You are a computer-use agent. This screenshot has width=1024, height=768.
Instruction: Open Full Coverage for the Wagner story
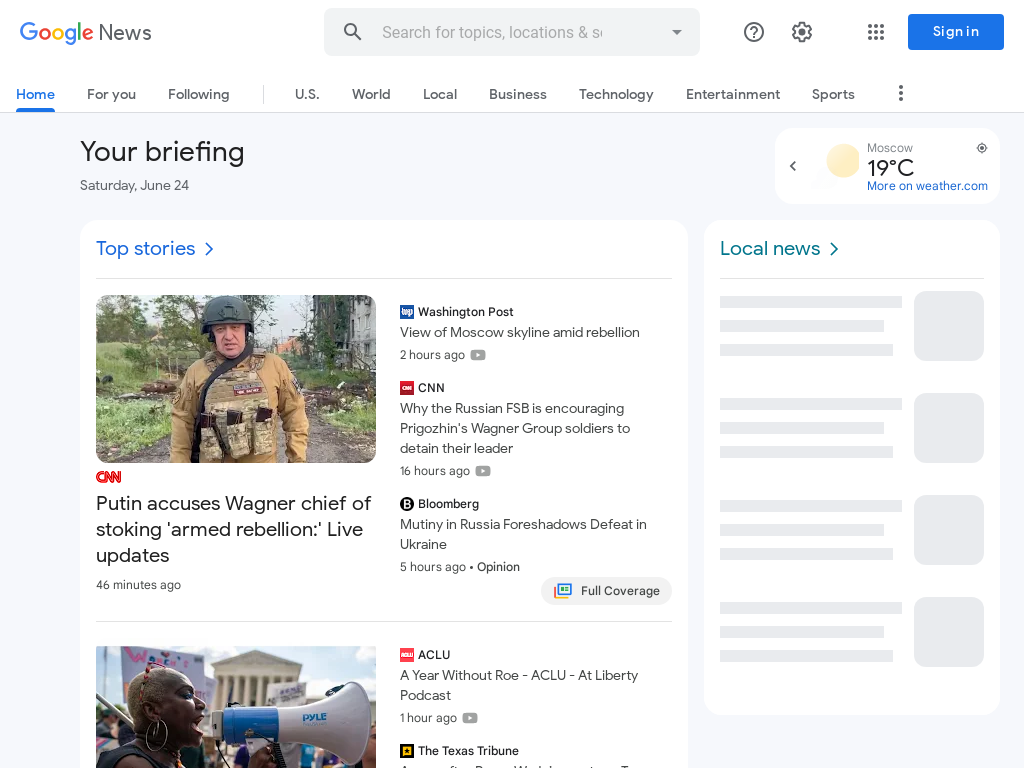tap(607, 591)
